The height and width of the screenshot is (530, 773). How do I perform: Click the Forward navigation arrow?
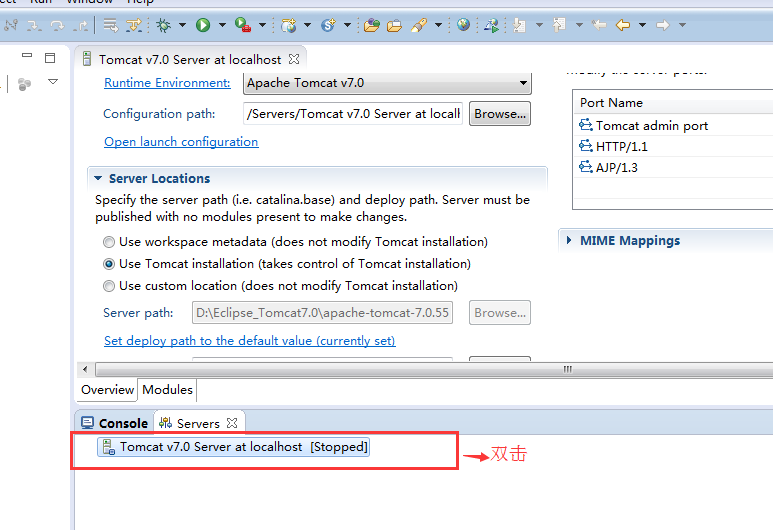click(x=663, y=25)
